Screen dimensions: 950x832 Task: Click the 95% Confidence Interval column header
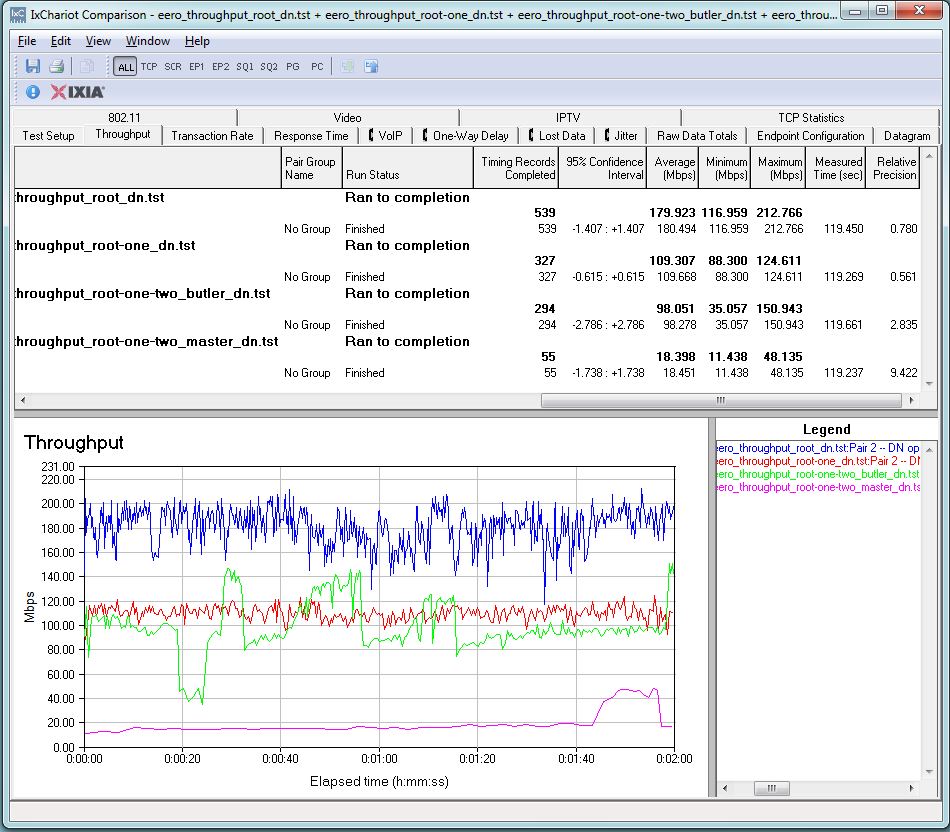click(x=602, y=168)
